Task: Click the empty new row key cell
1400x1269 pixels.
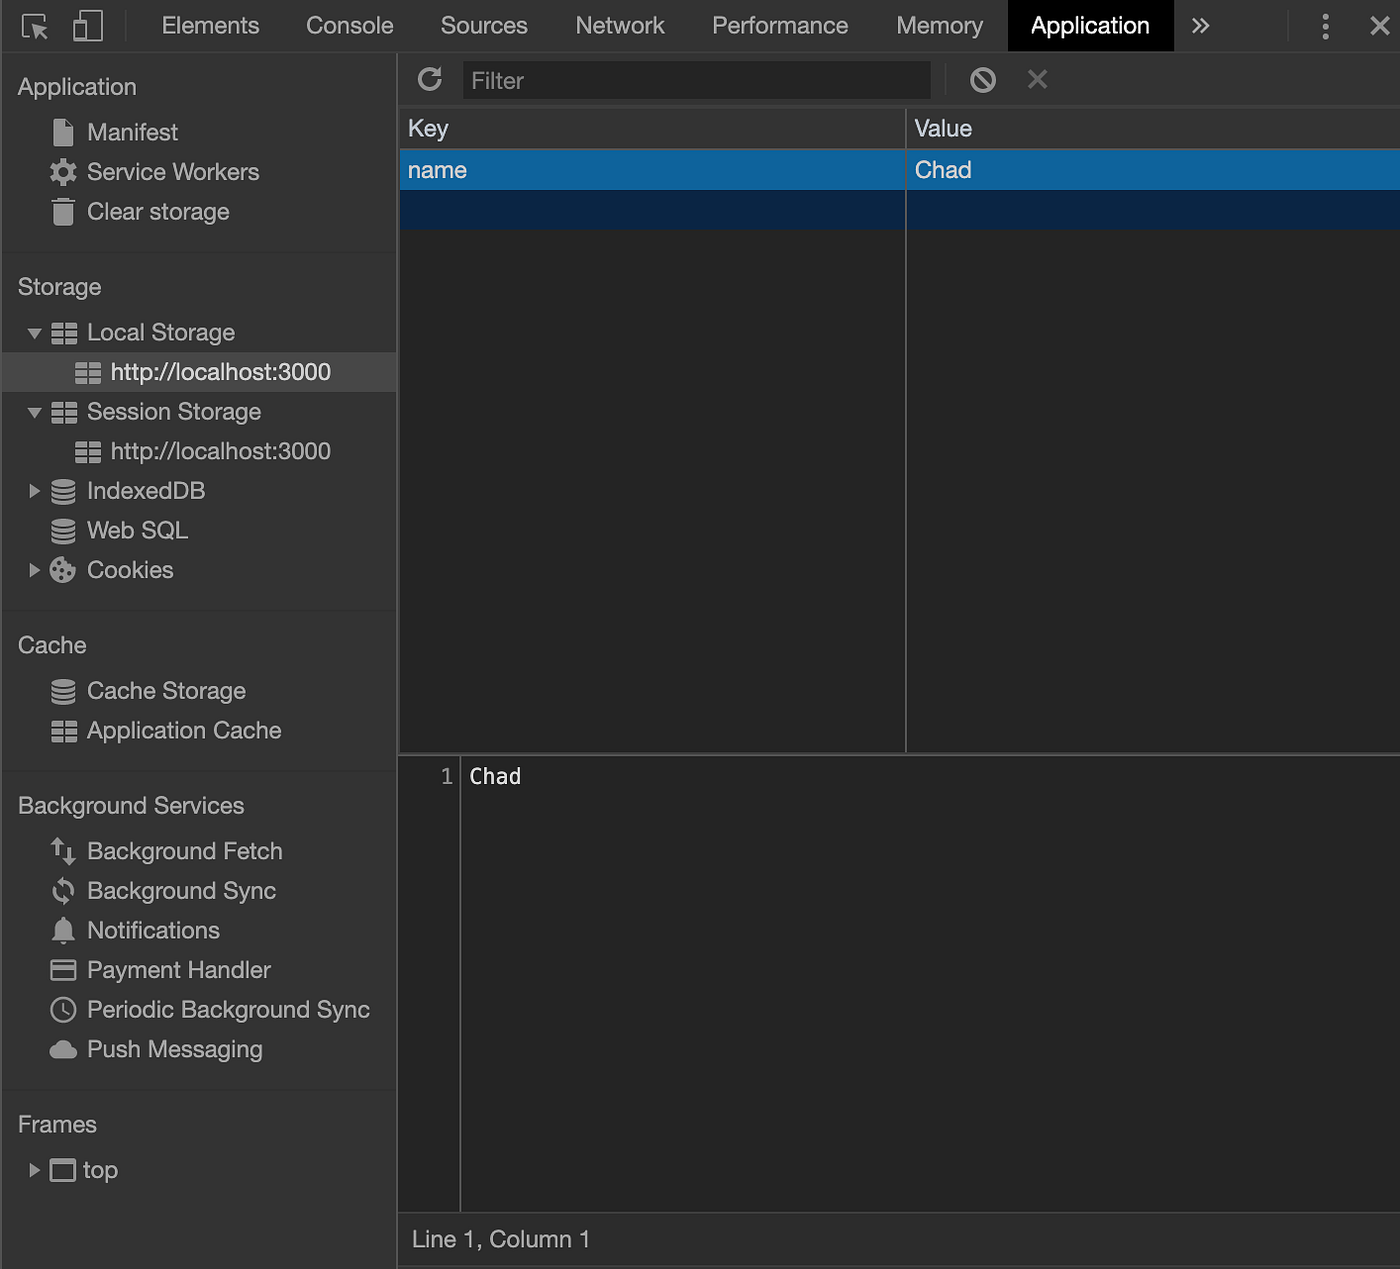Action: (x=652, y=210)
